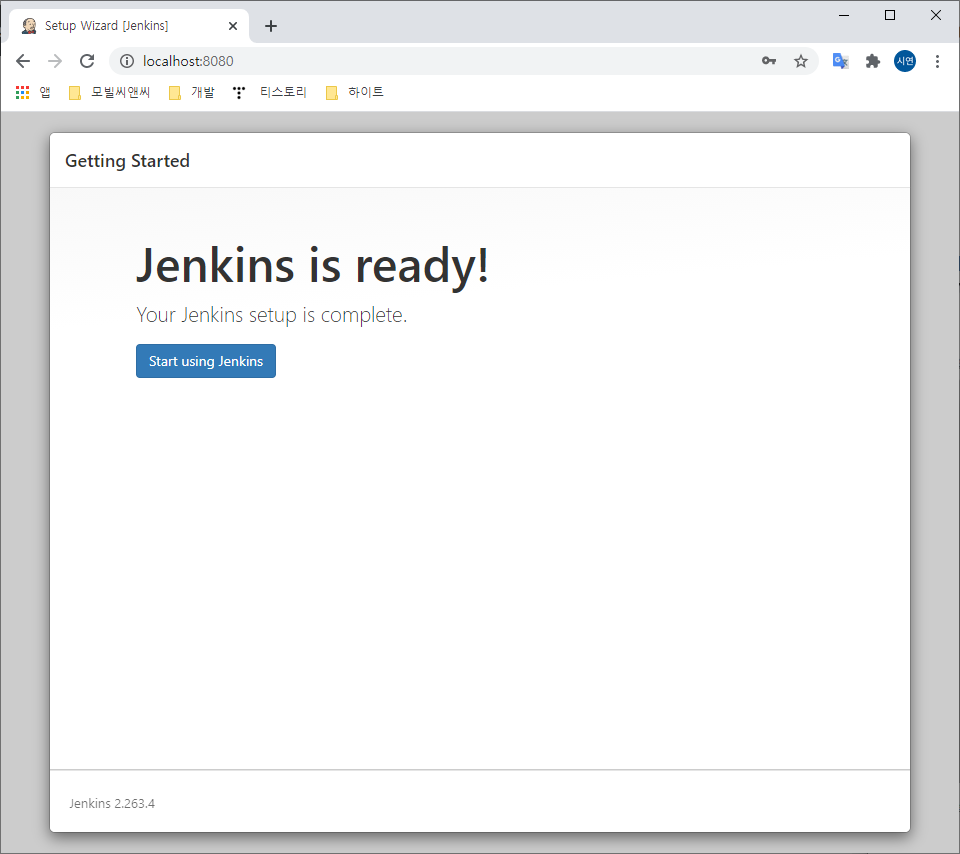This screenshot has width=960, height=854.
Task: Click the browser forward arrow
Action: (x=55, y=61)
